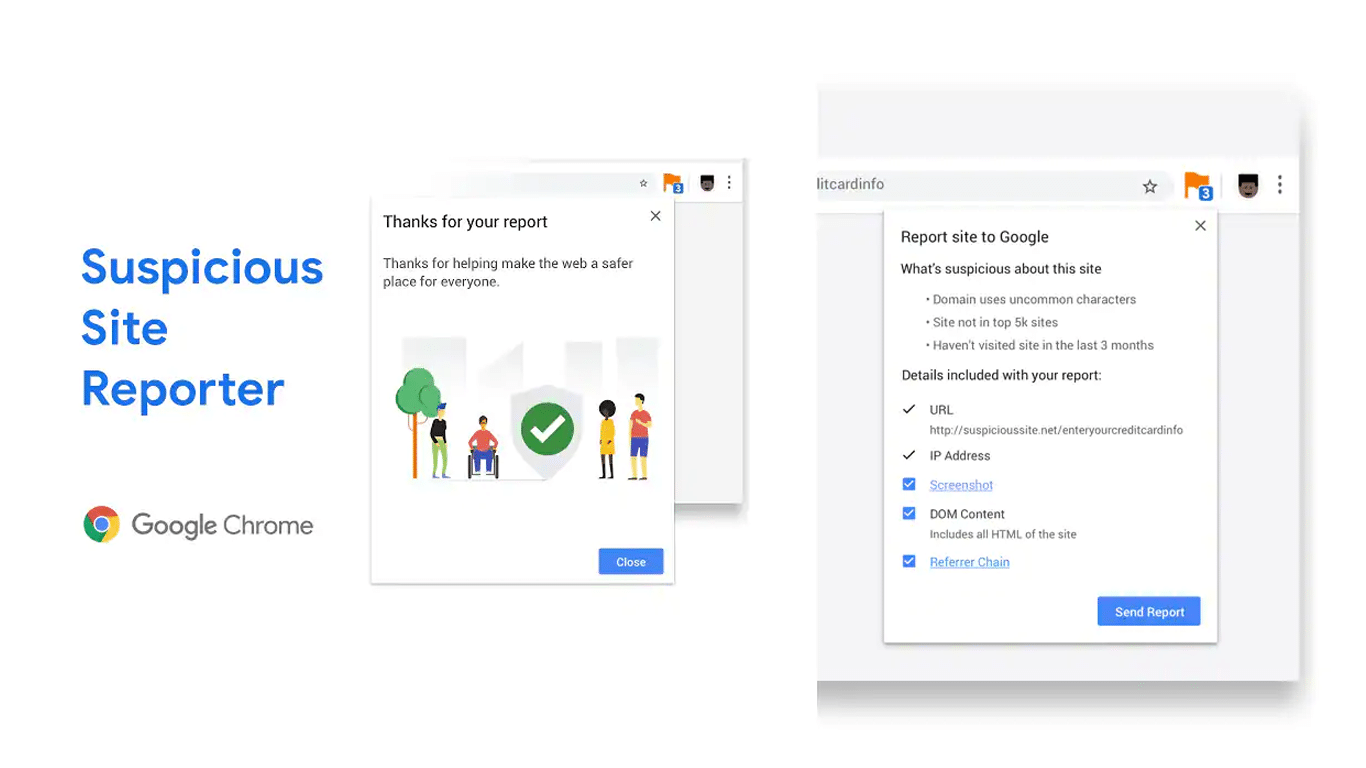Viewport: 1366px width, 768px height.
Task: Click 'Site not in top 5k sites' text
Action: [x=995, y=322]
